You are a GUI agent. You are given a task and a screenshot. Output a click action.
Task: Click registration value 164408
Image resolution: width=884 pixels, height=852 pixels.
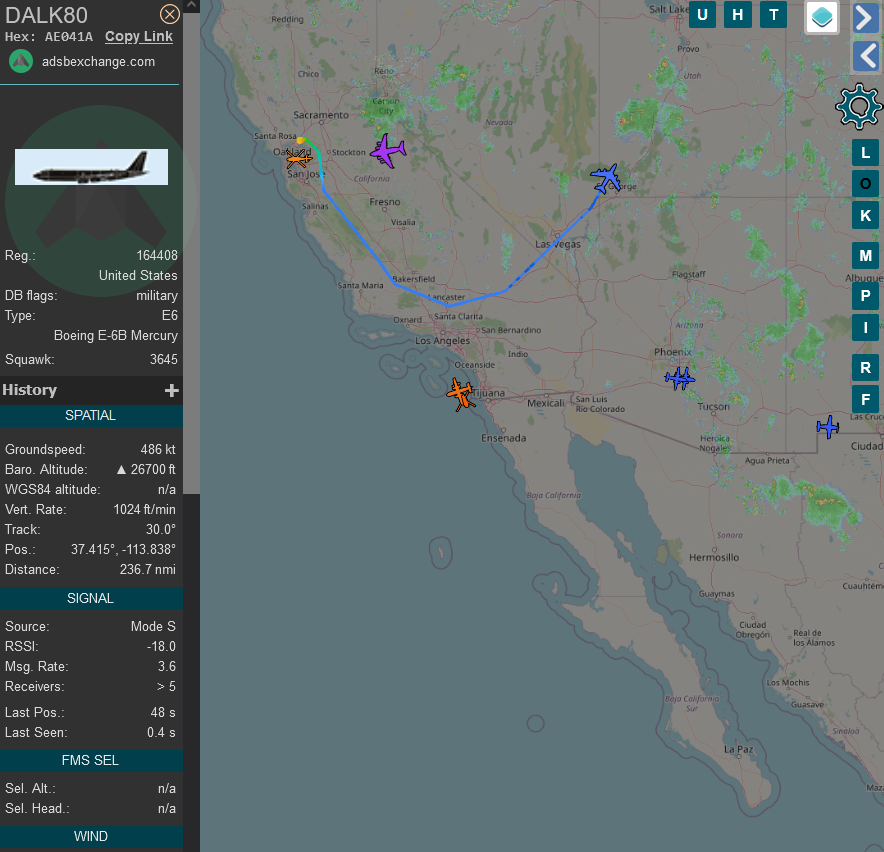(157, 255)
